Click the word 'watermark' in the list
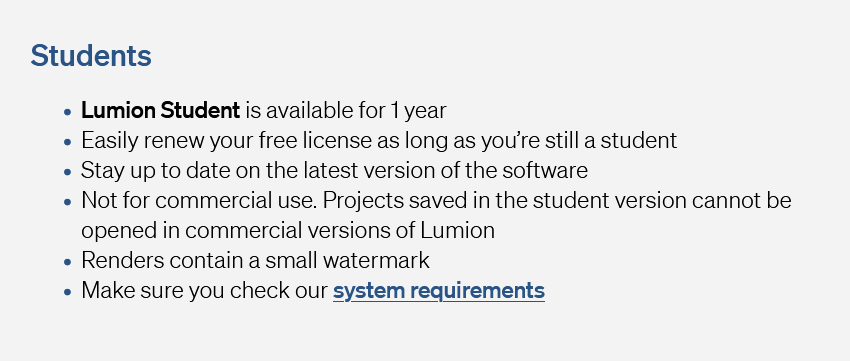850x361 pixels. coord(376,261)
